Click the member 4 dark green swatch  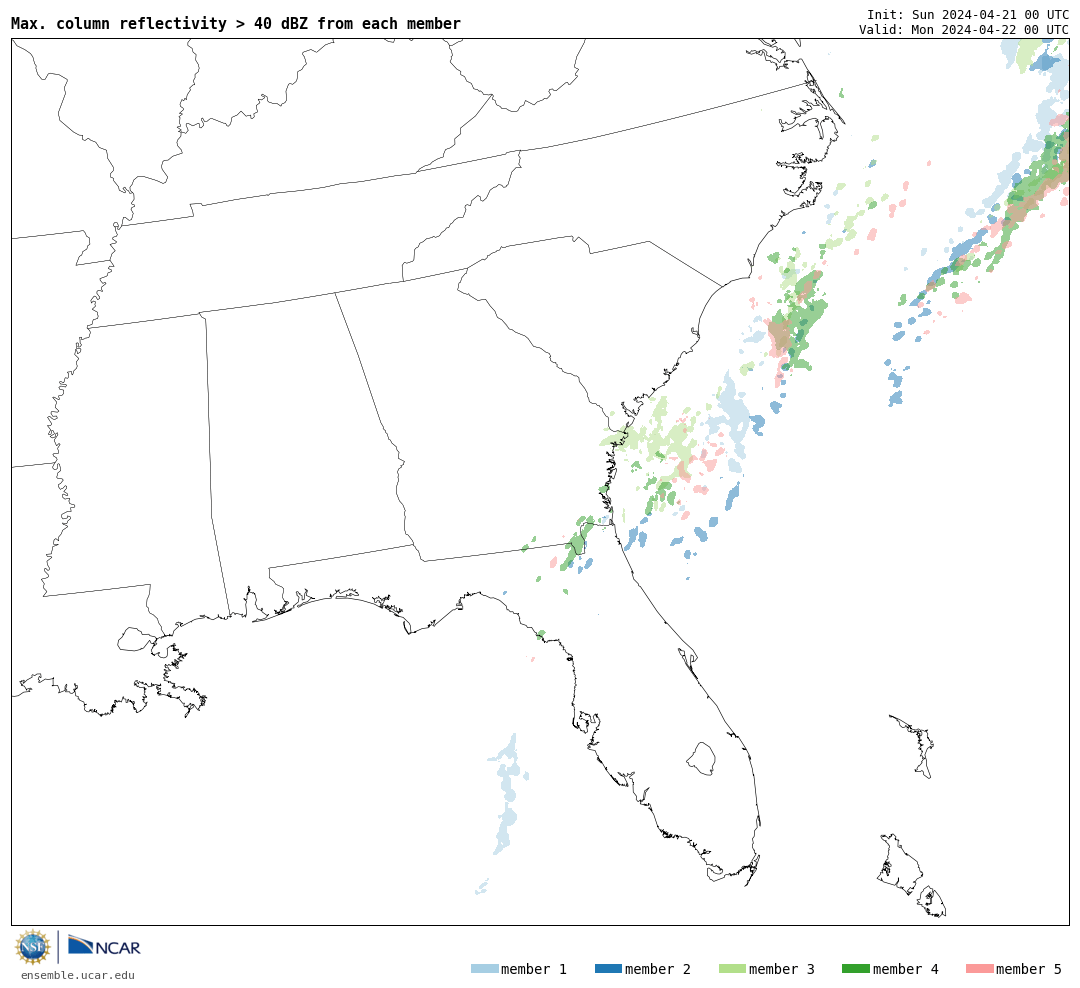click(x=855, y=969)
